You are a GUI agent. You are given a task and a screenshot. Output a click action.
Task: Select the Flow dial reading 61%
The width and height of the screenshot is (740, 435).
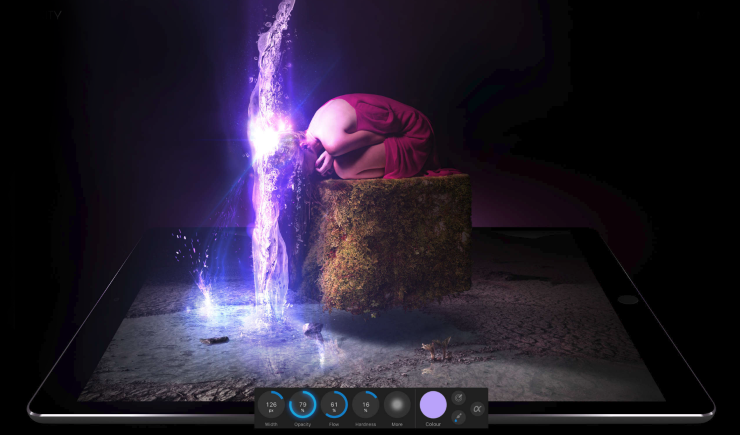pyautogui.click(x=334, y=405)
